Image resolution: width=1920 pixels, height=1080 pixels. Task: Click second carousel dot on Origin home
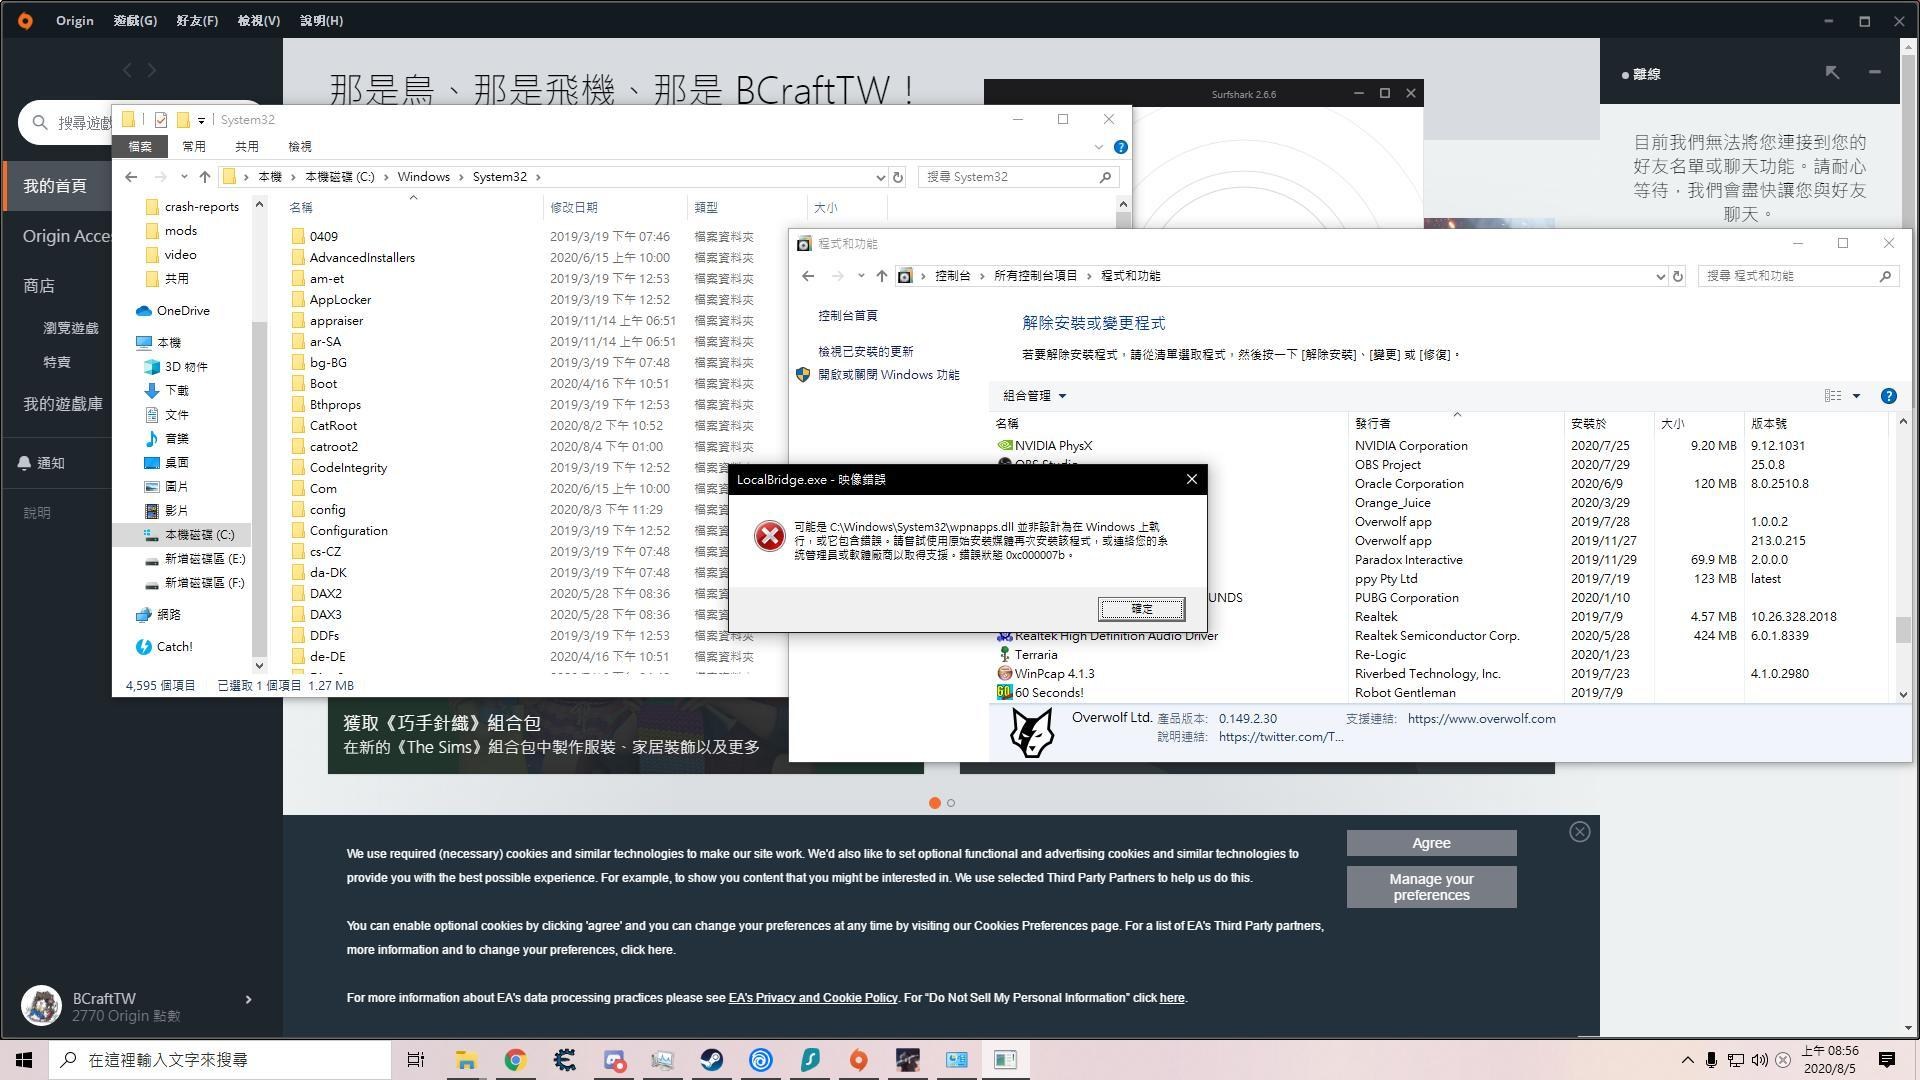(x=951, y=803)
